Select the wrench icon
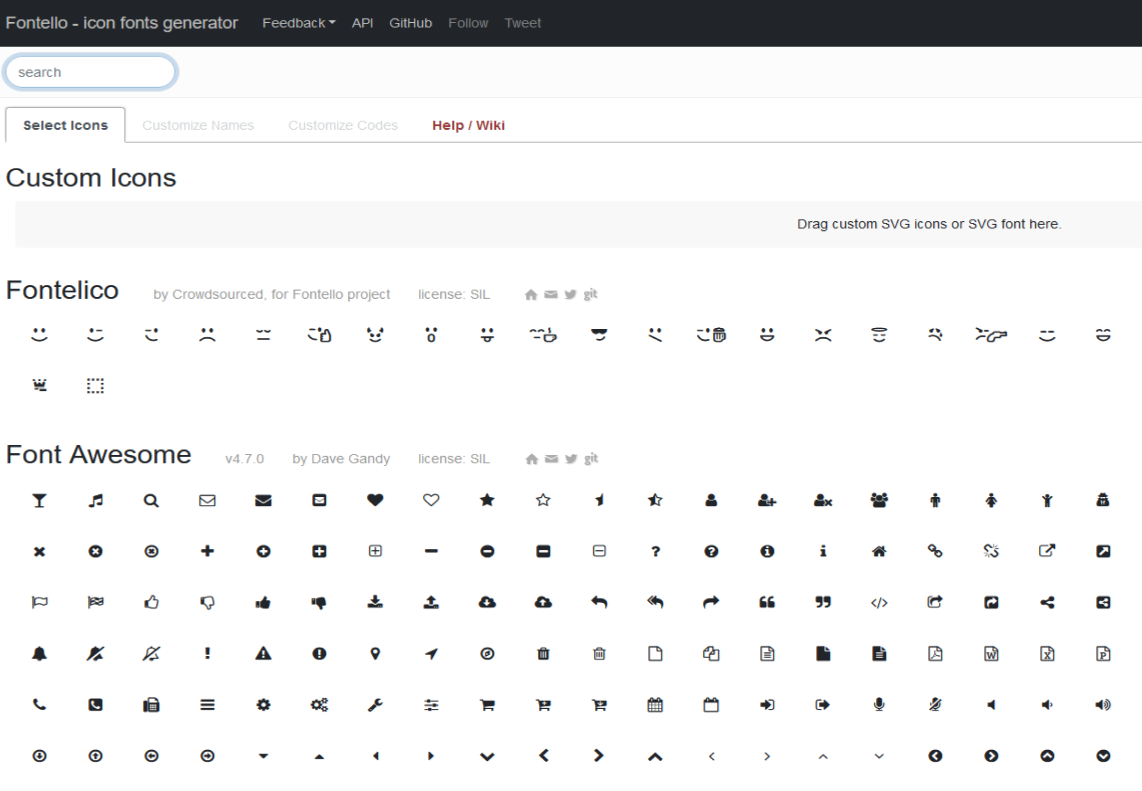Image resolution: width=1142 pixels, height=791 pixels. coord(375,704)
